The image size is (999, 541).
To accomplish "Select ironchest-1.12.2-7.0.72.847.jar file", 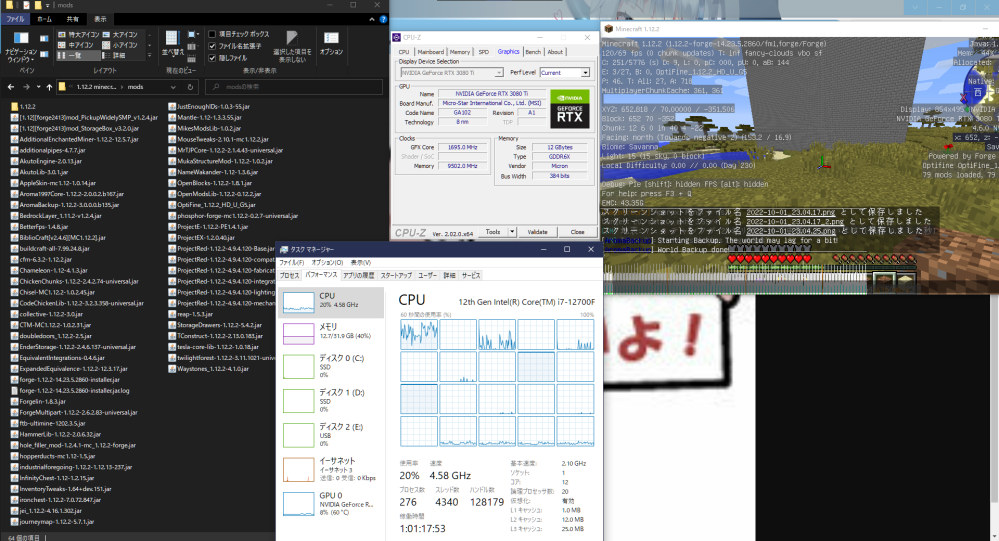I will [55, 500].
